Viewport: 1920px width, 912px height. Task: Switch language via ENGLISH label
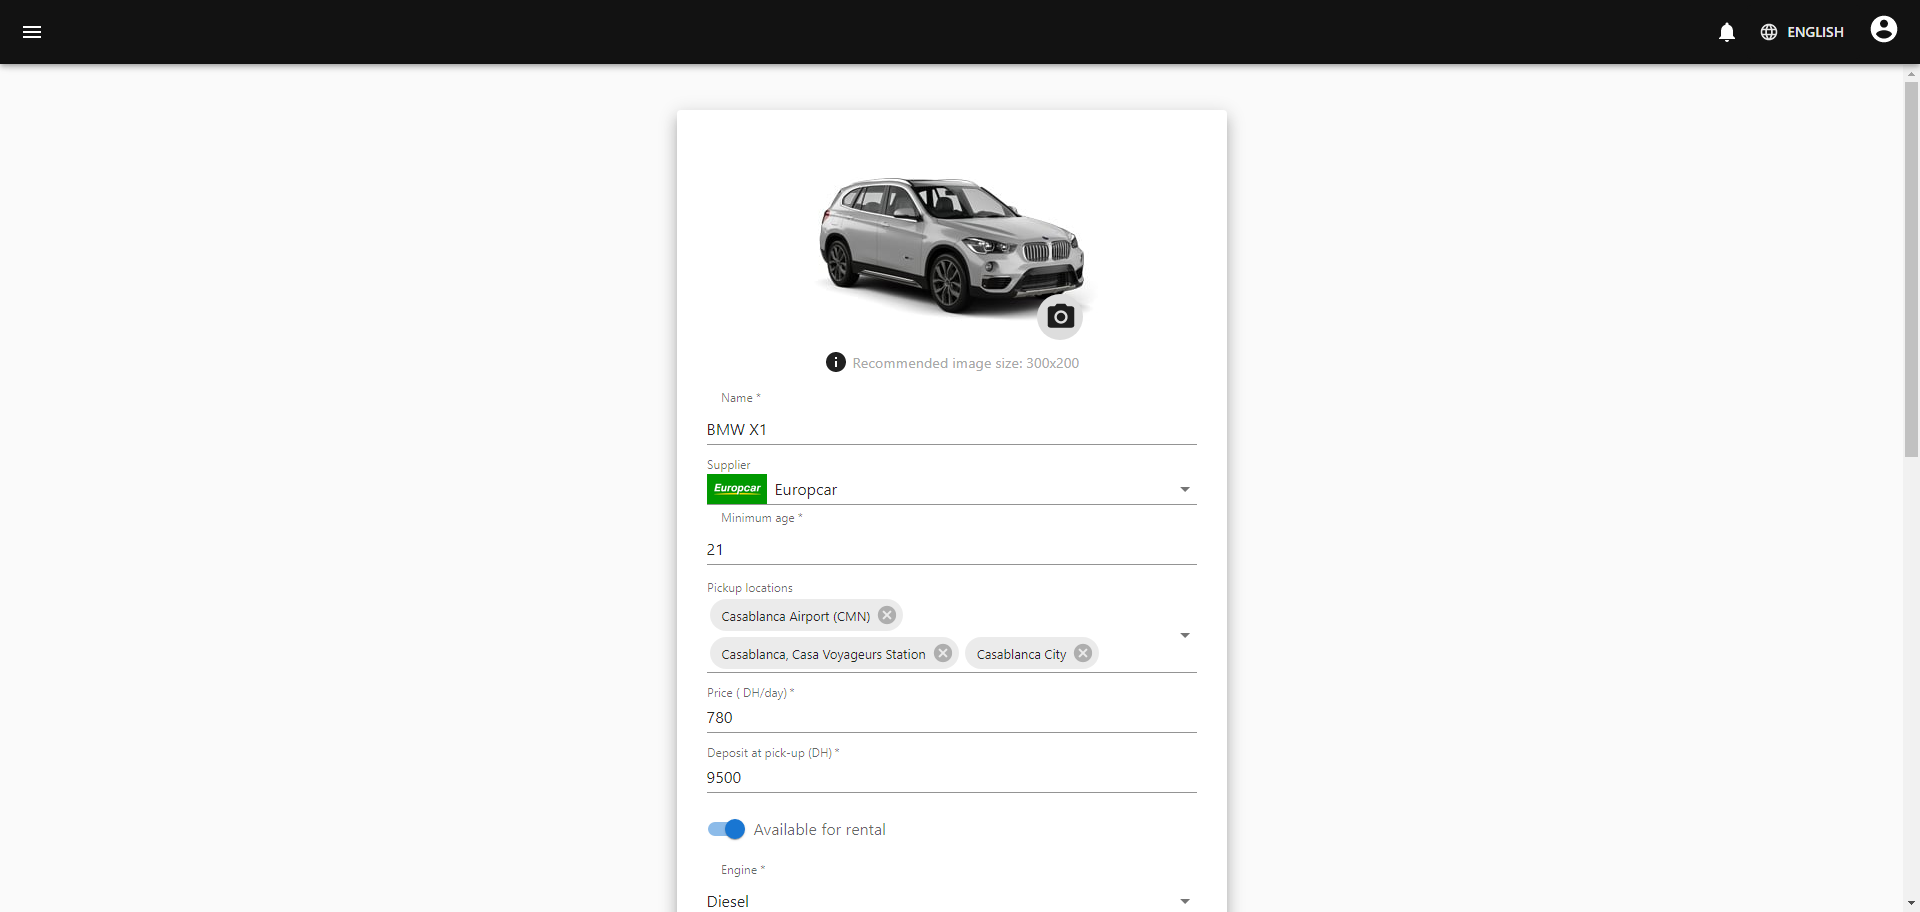tap(1815, 32)
